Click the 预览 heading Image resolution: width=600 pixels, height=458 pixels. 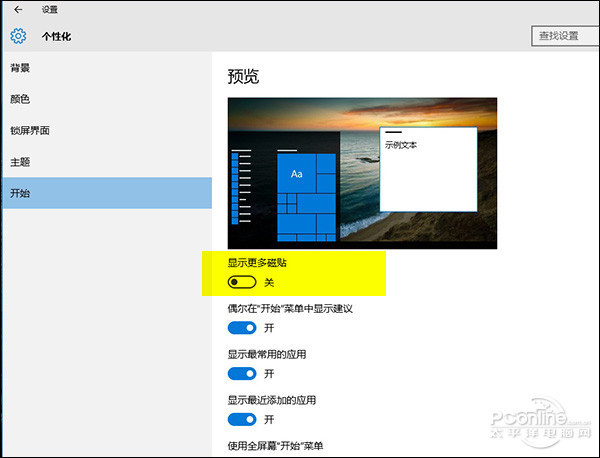click(x=243, y=75)
